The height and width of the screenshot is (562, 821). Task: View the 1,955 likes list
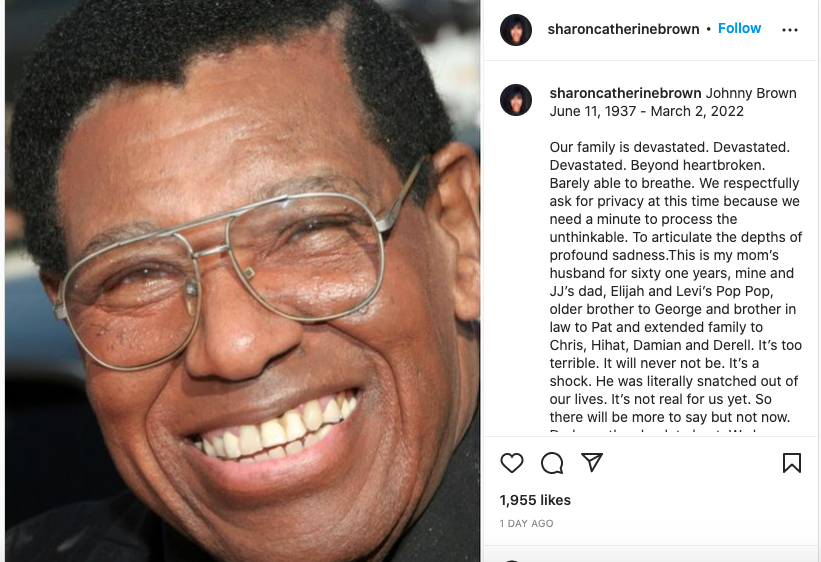coord(535,500)
